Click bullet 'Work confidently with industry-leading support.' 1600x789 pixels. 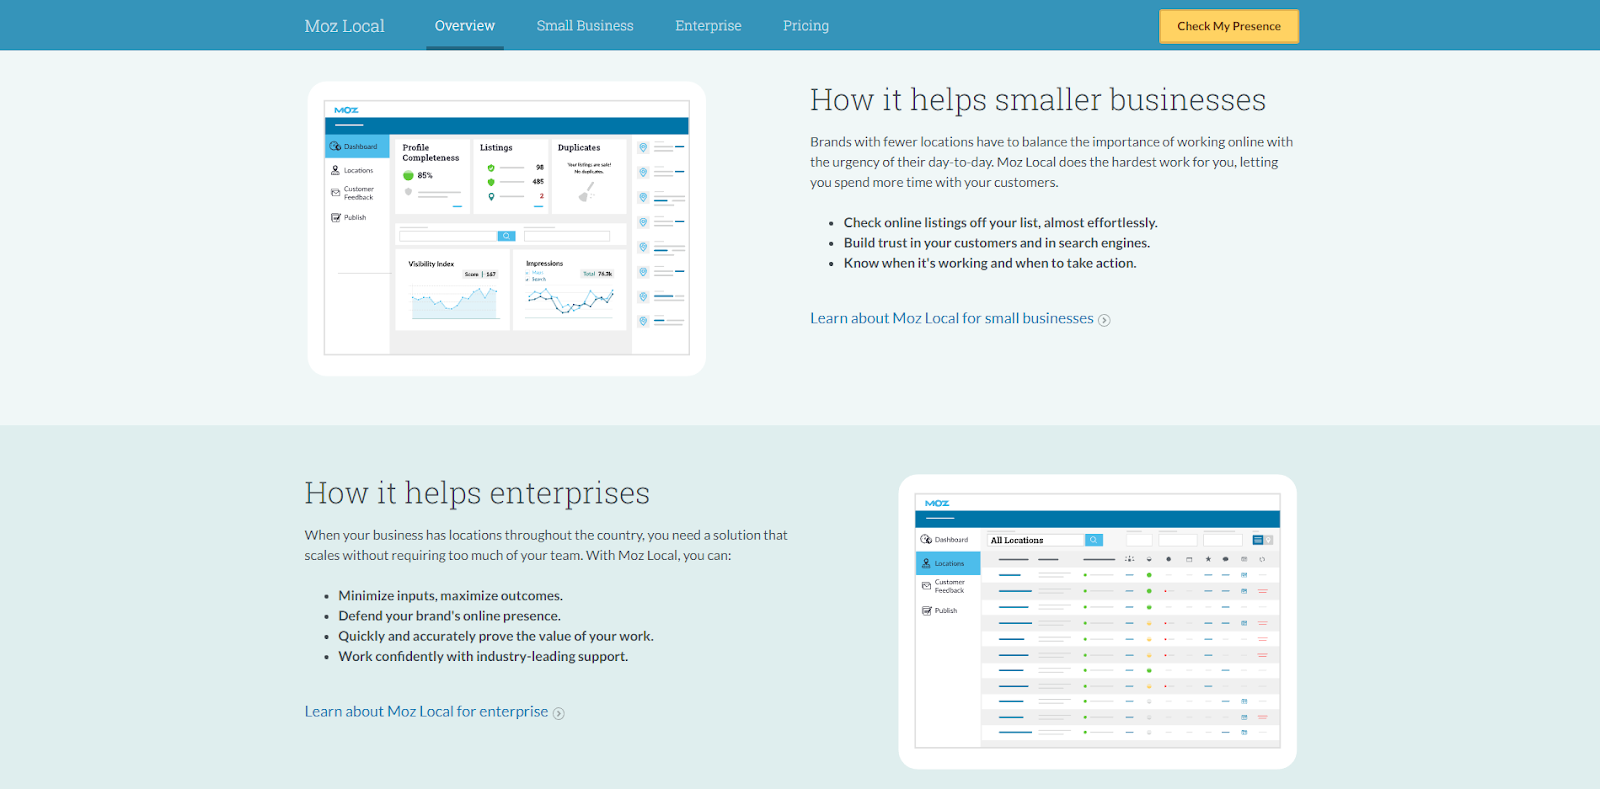[483, 656]
